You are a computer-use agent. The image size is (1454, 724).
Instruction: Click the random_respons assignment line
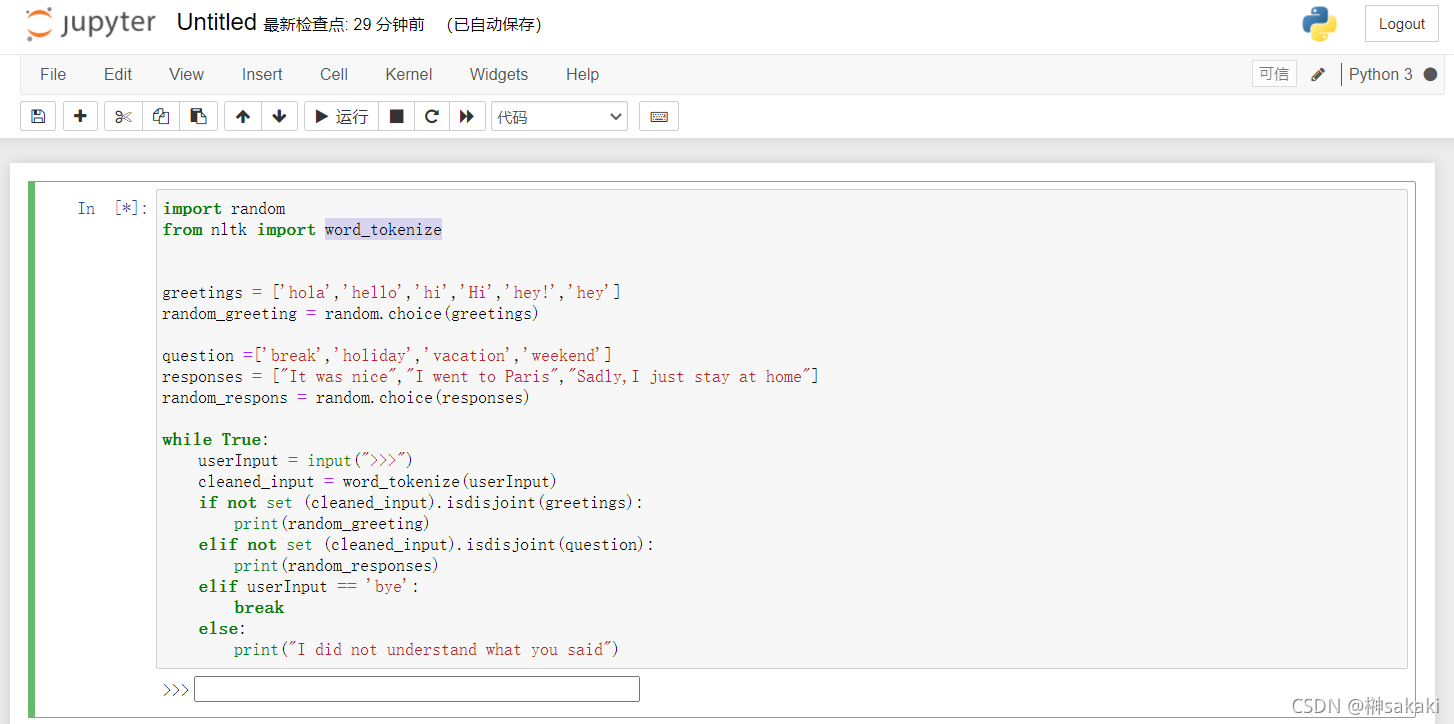[x=346, y=398]
